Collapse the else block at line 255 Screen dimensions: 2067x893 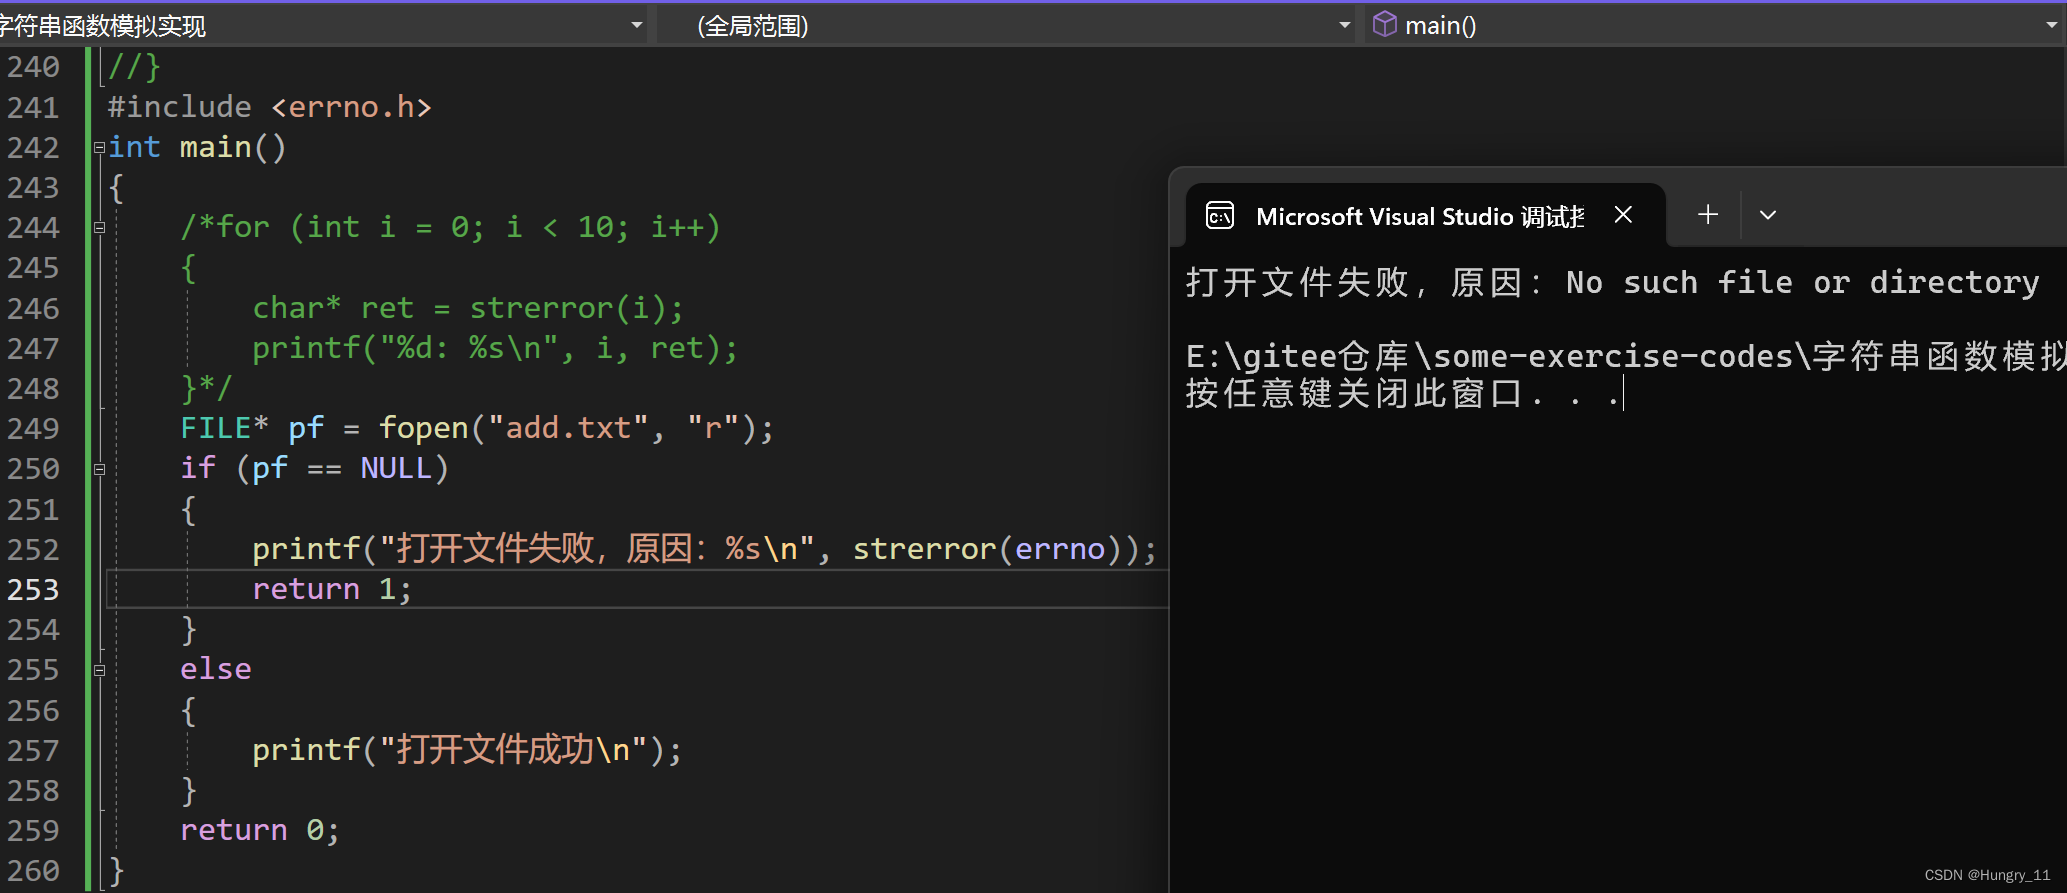pyautogui.click(x=99, y=670)
